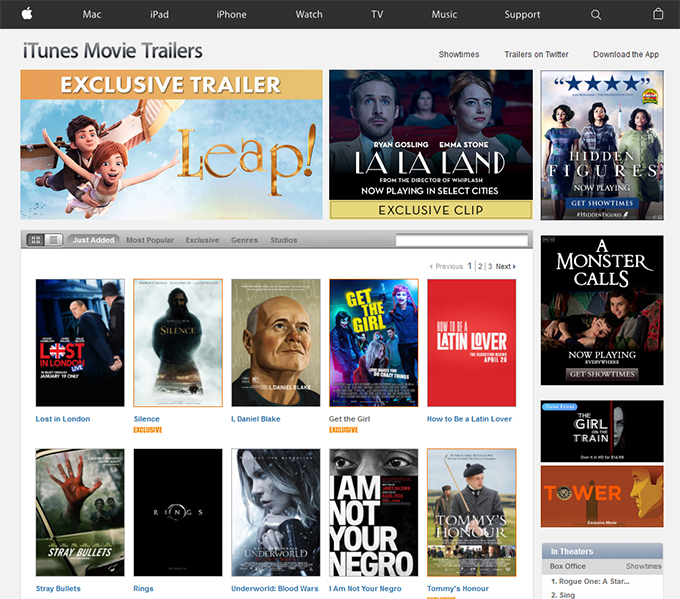Click the Apple logo icon
Viewport: 680px width, 599px height.
pos(27,14)
